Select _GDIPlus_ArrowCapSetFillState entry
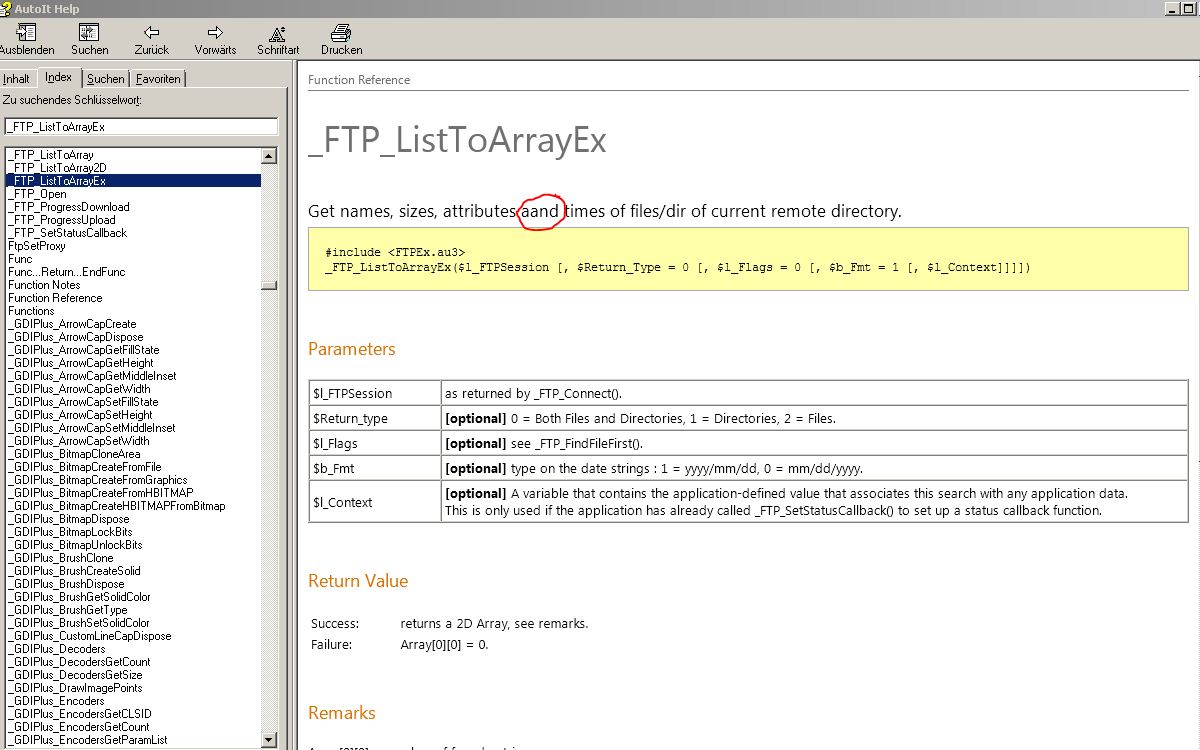Viewport: 1200px width, 750px height. point(83,402)
